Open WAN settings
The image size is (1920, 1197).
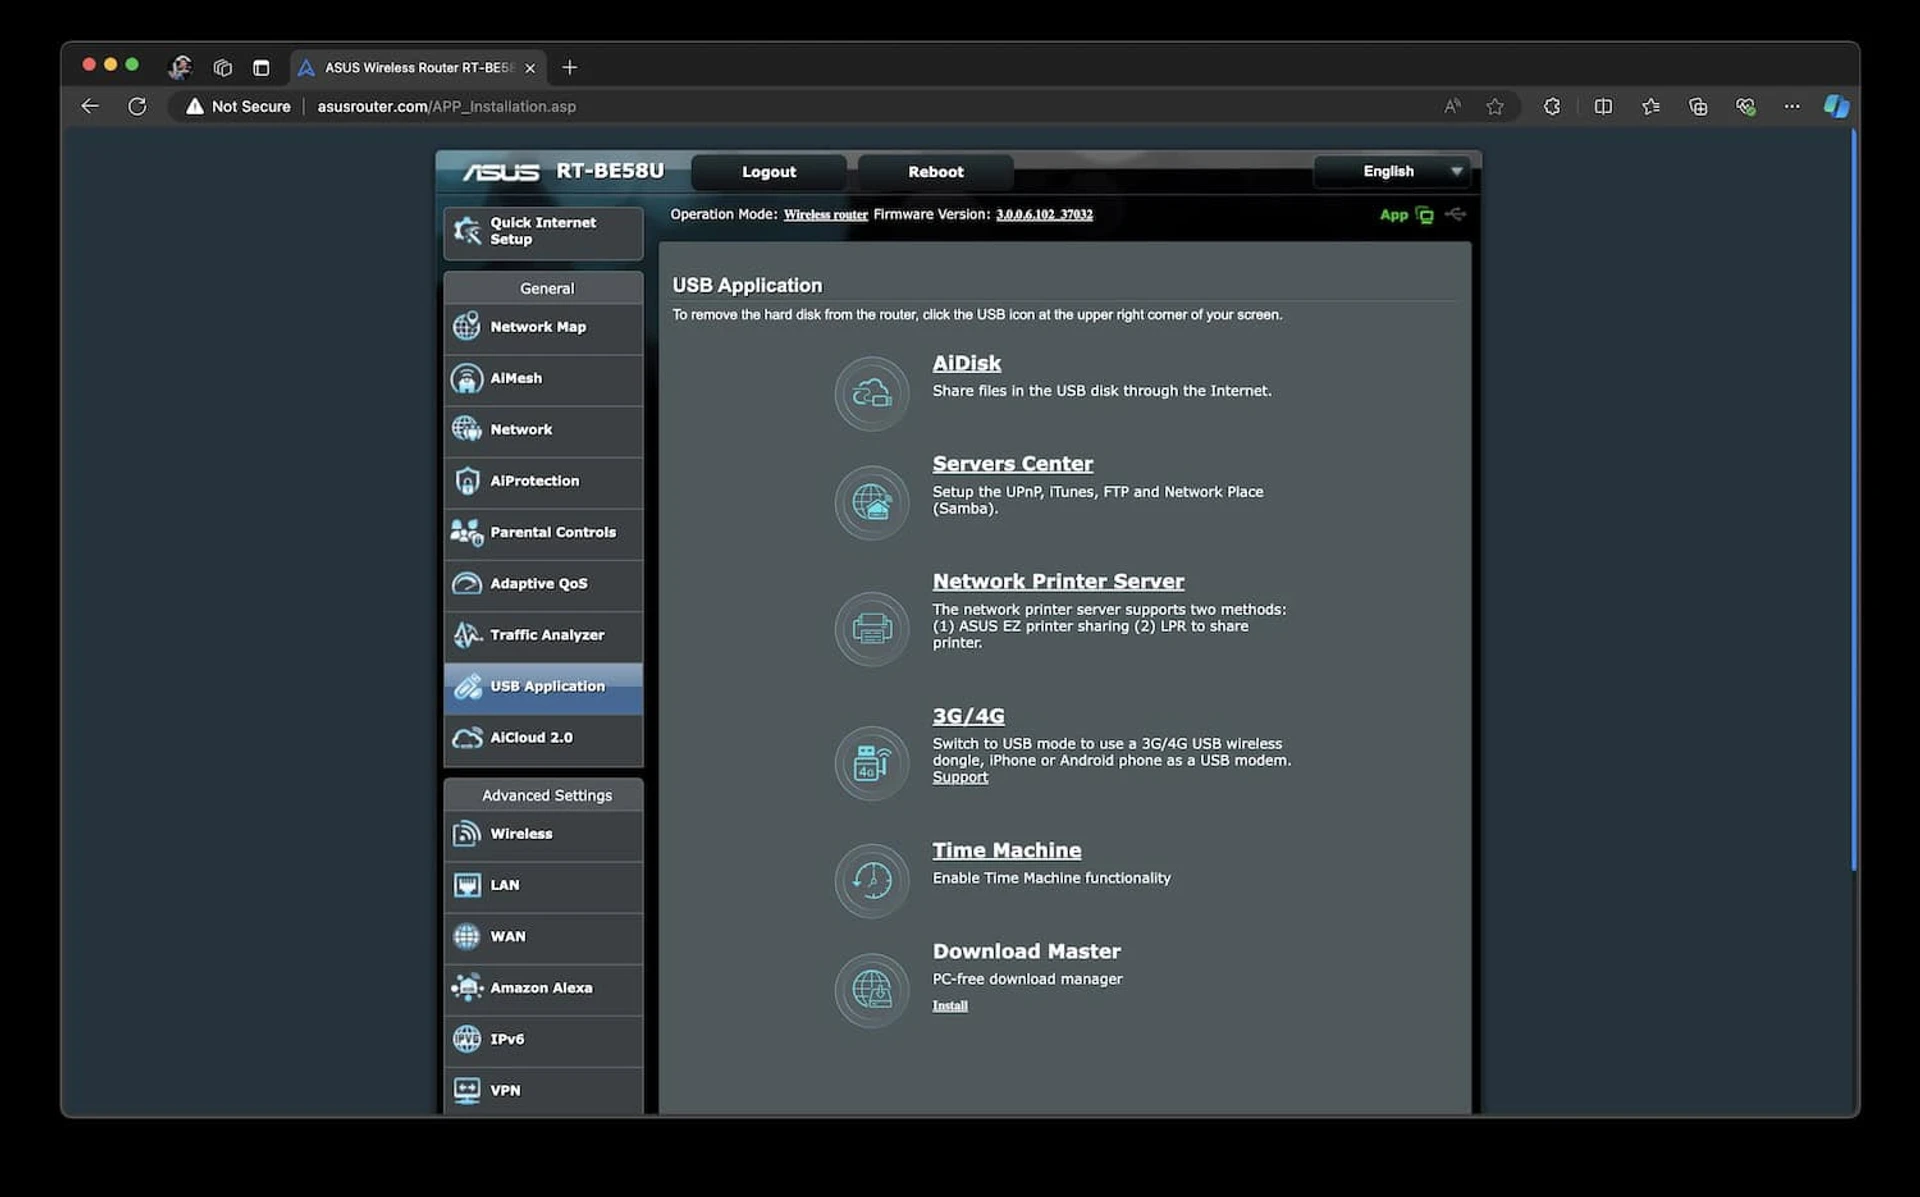coord(543,937)
